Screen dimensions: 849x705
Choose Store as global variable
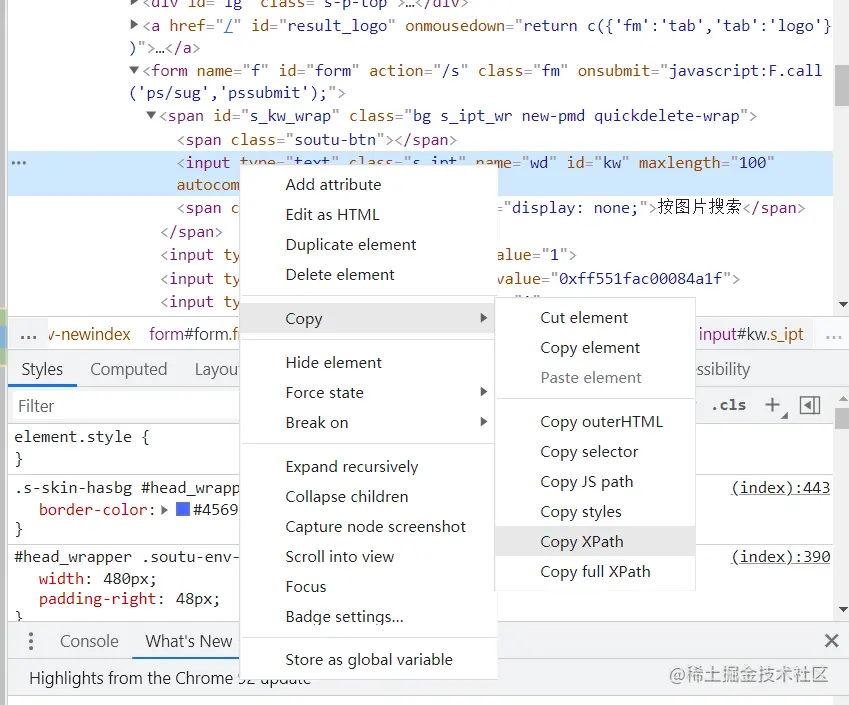coord(368,660)
